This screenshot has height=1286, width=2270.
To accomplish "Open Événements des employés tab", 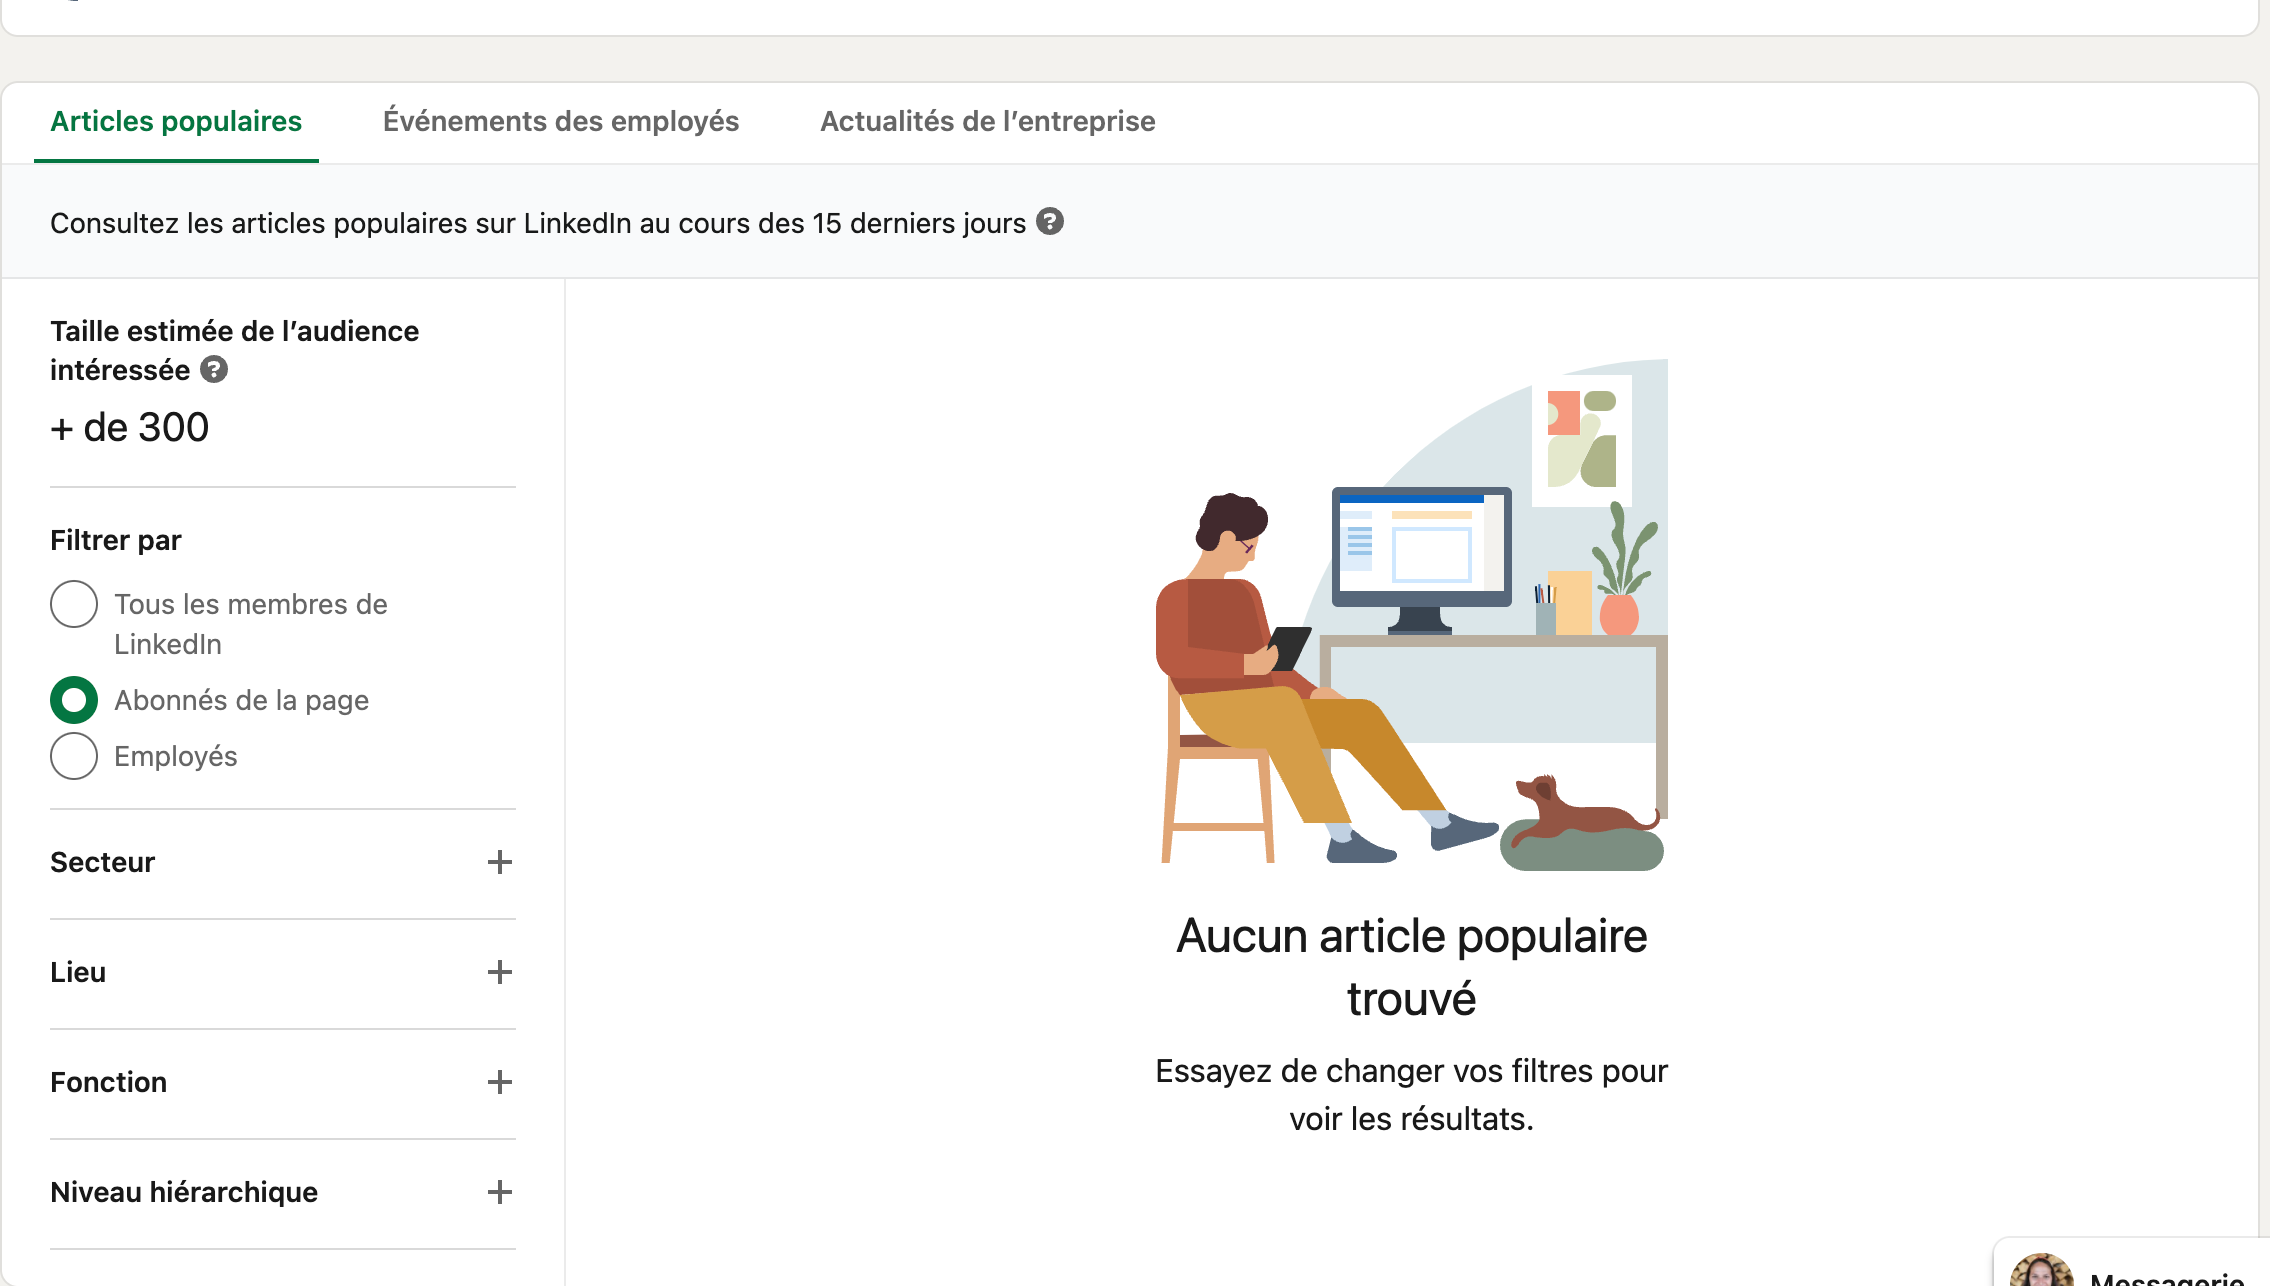I will (x=561, y=121).
